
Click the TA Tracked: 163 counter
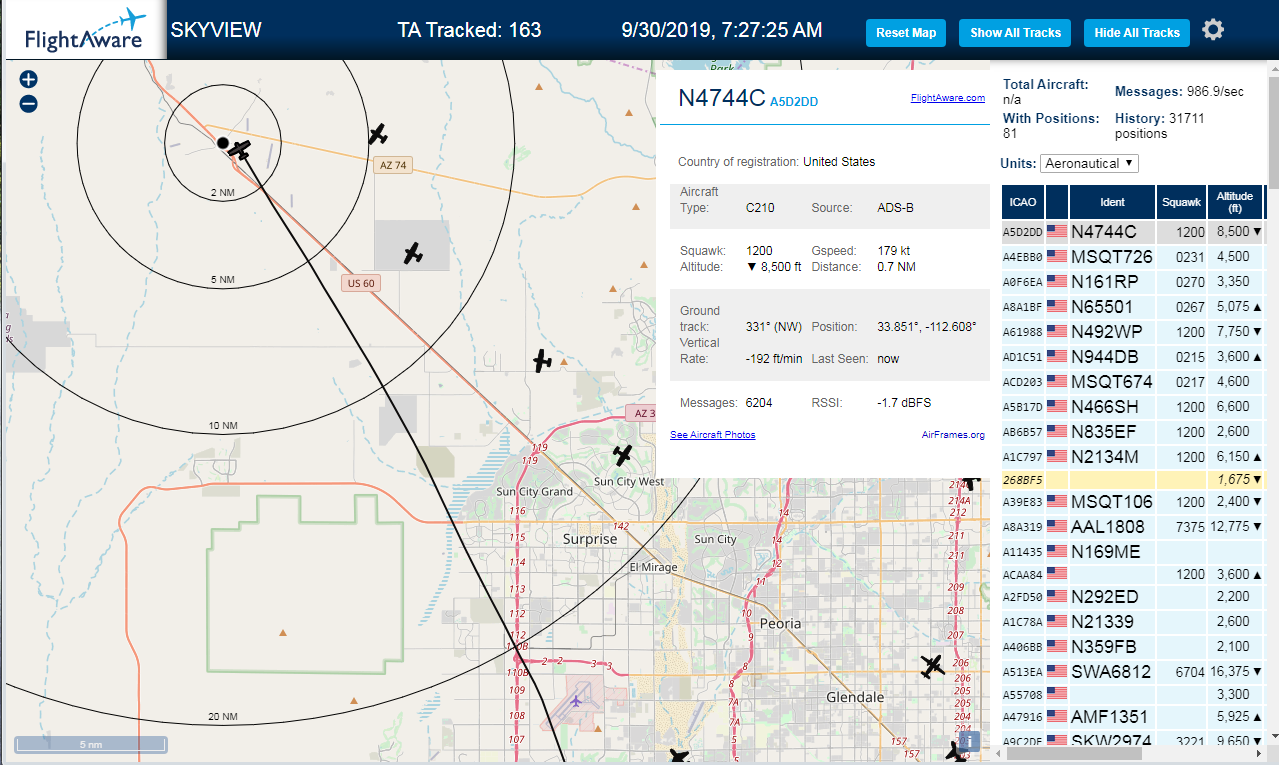(469, 30)
